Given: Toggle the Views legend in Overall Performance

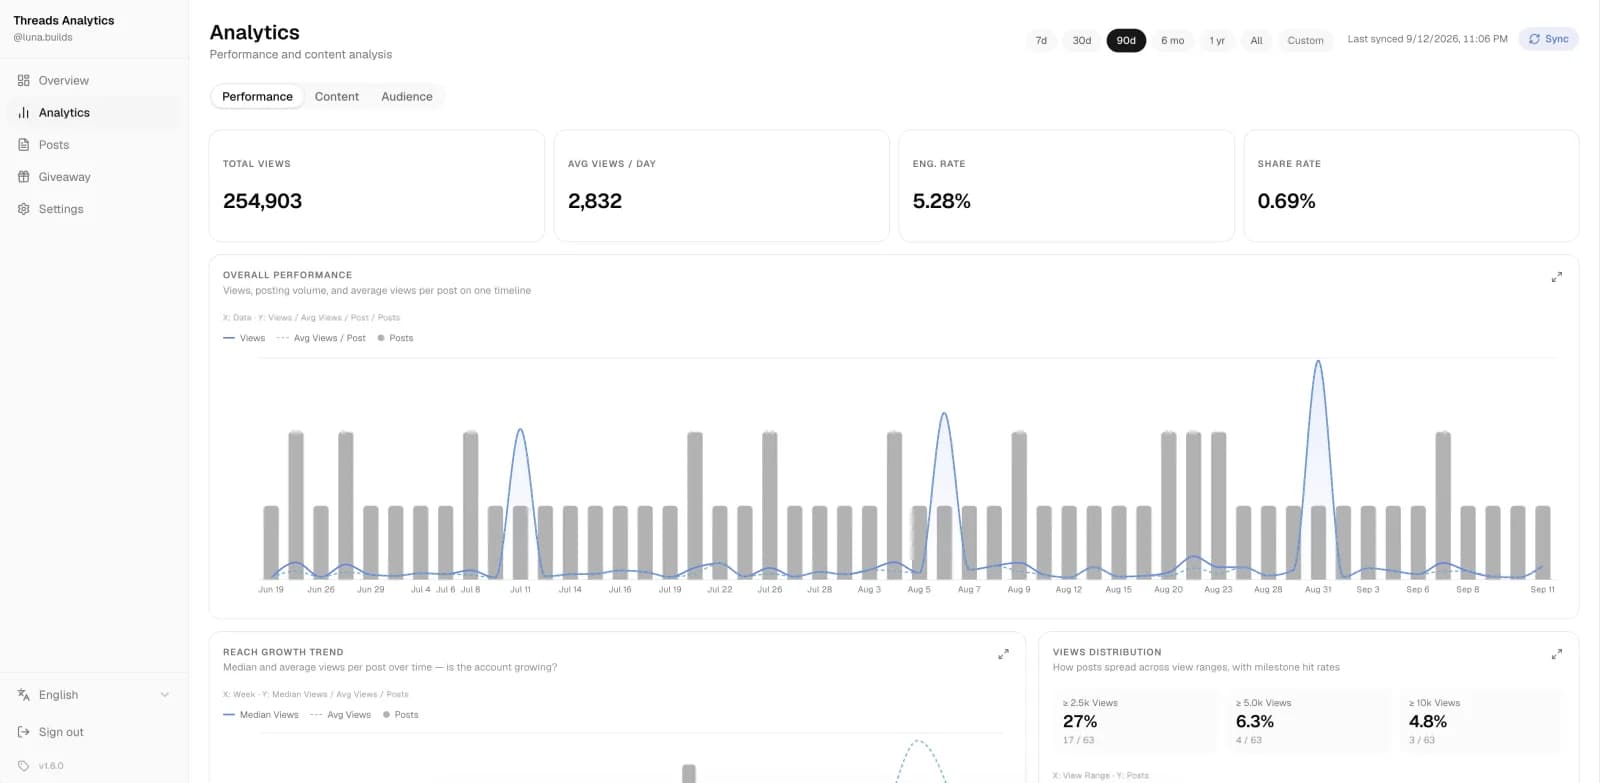Looking at the screenshot, I should pos(244,338).
